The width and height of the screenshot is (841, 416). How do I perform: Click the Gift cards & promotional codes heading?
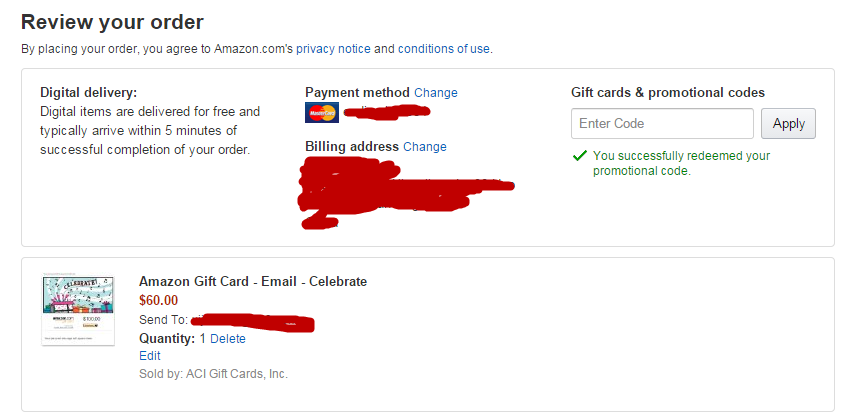pyautogui.click(x=668, y=93)
